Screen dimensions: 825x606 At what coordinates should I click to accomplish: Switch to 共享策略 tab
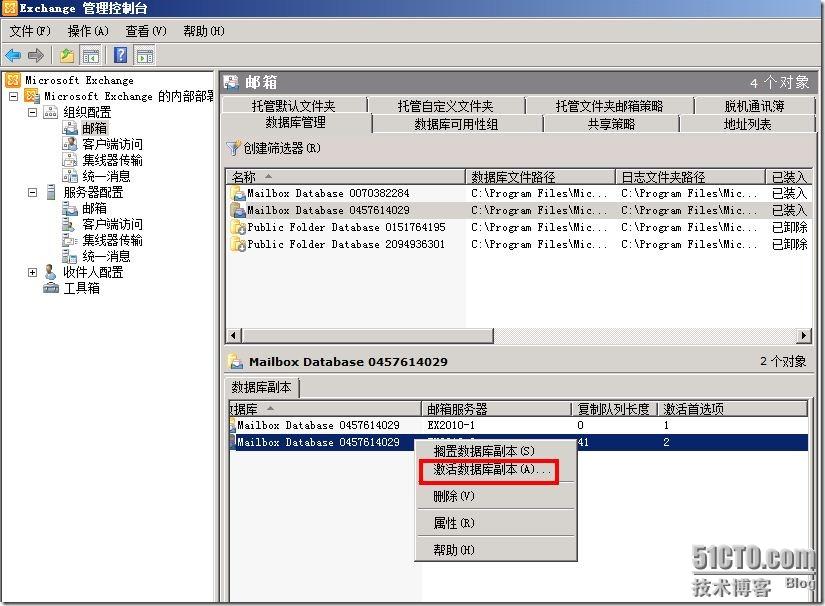[611, 124]
